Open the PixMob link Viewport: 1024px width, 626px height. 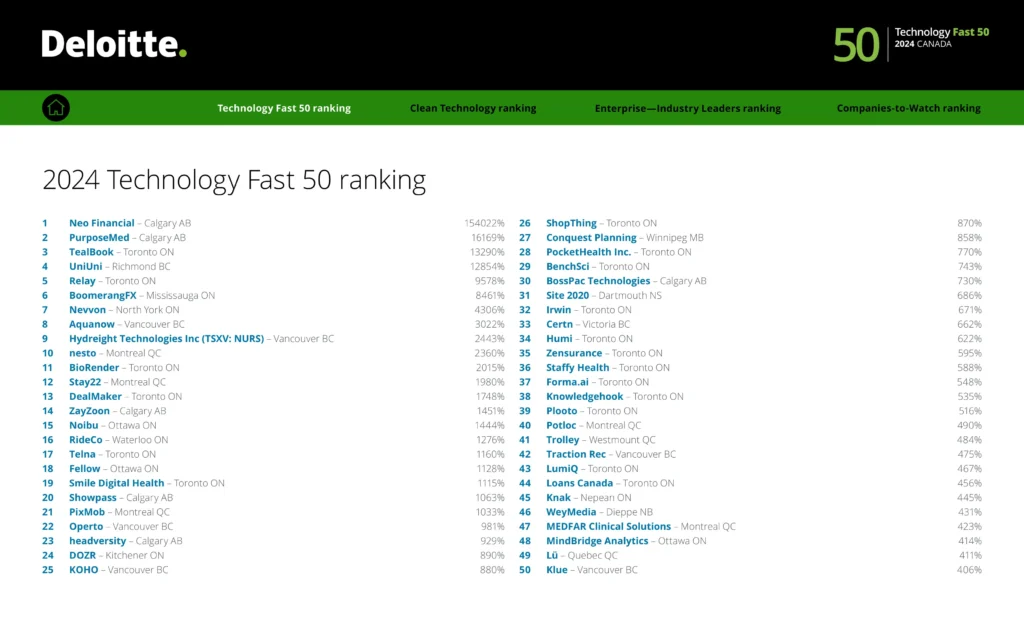(x=87, y=512)
